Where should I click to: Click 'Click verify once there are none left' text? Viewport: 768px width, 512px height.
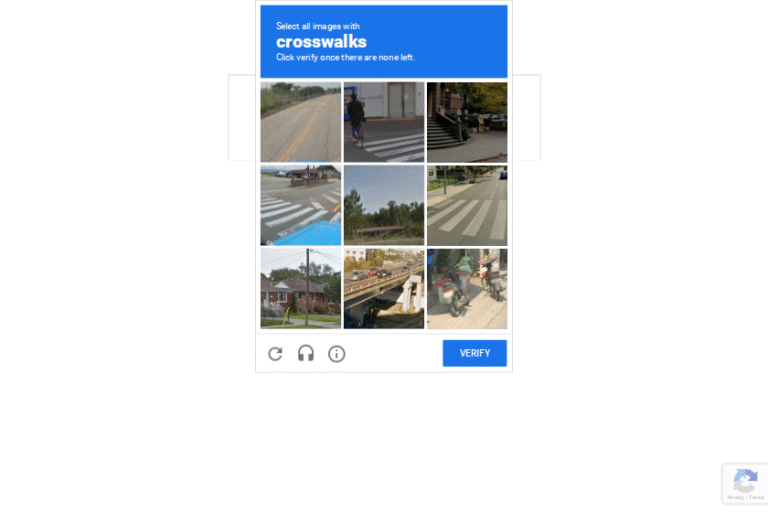pyautogui.click(x=345, y=57)
